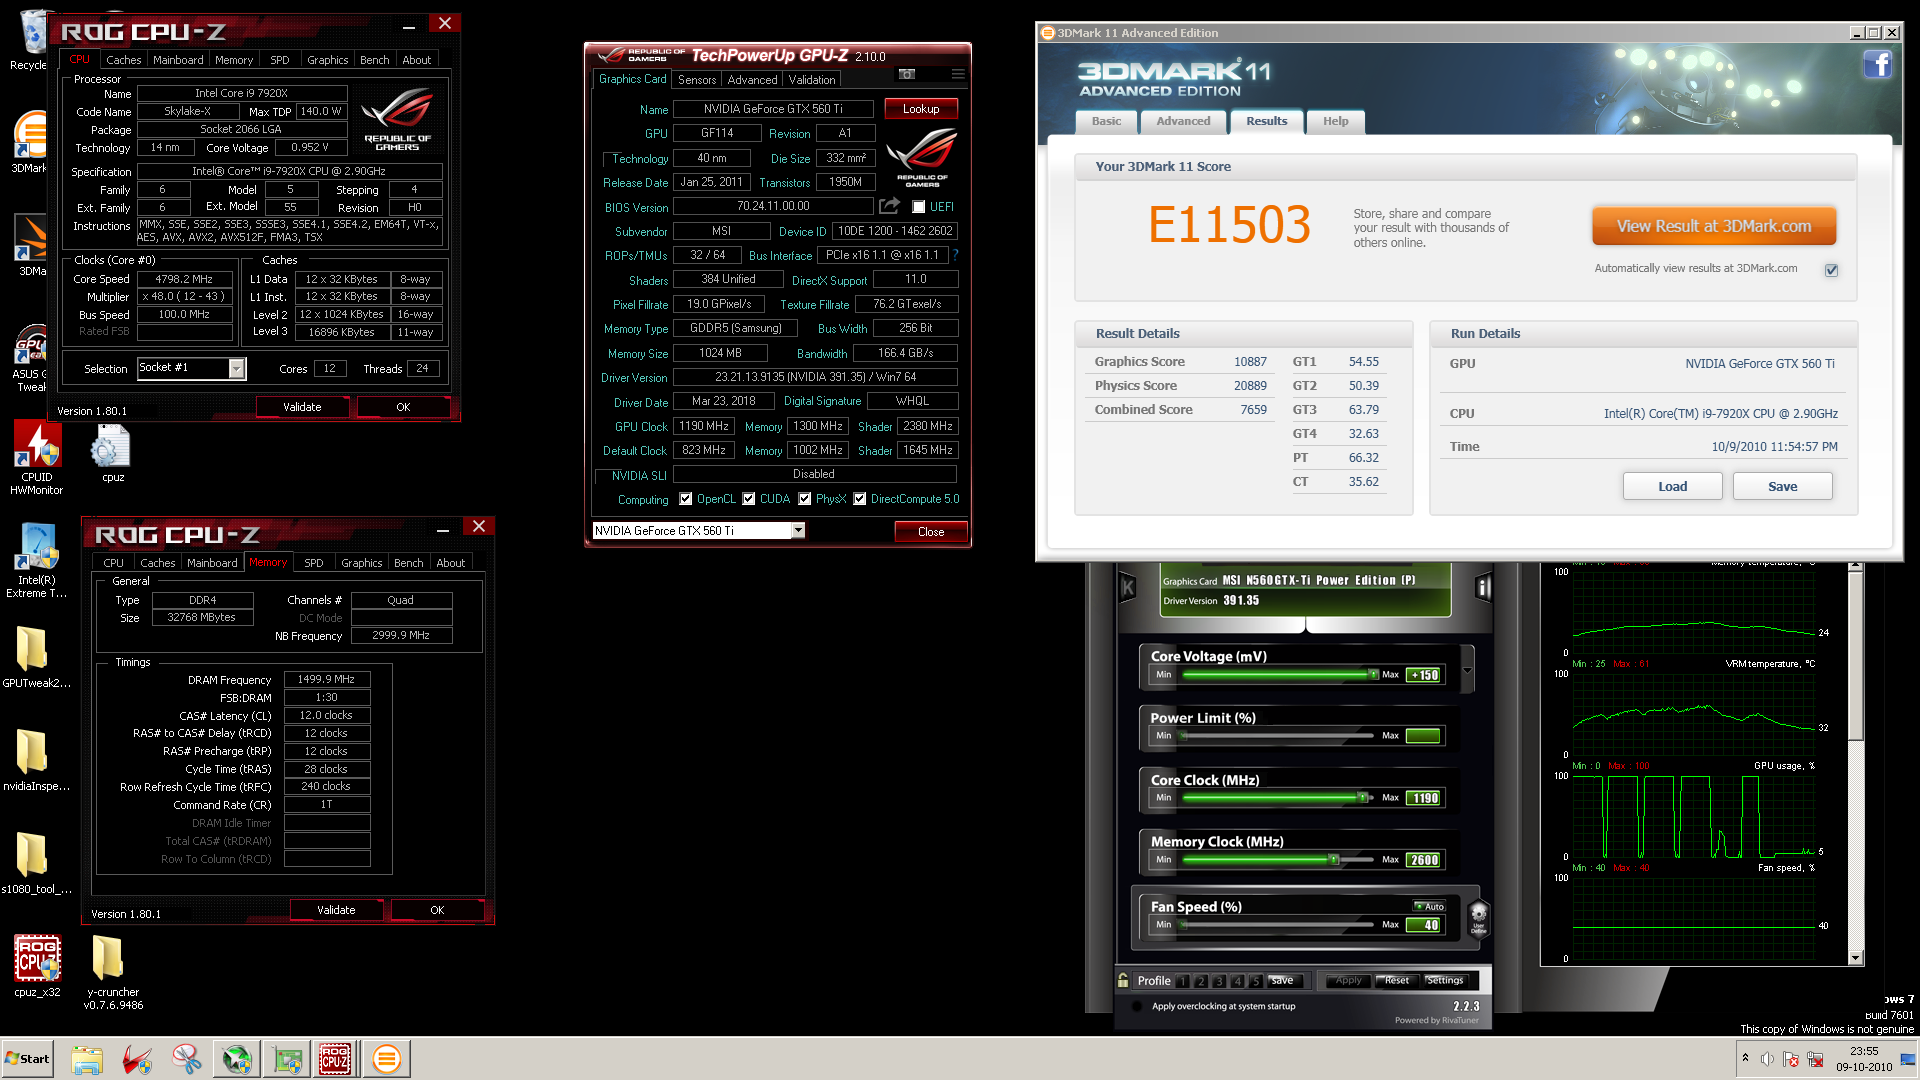Click the Afterburner Settings button
This screenshot has height=1080, width=1920.
(x=1445, y=981)
